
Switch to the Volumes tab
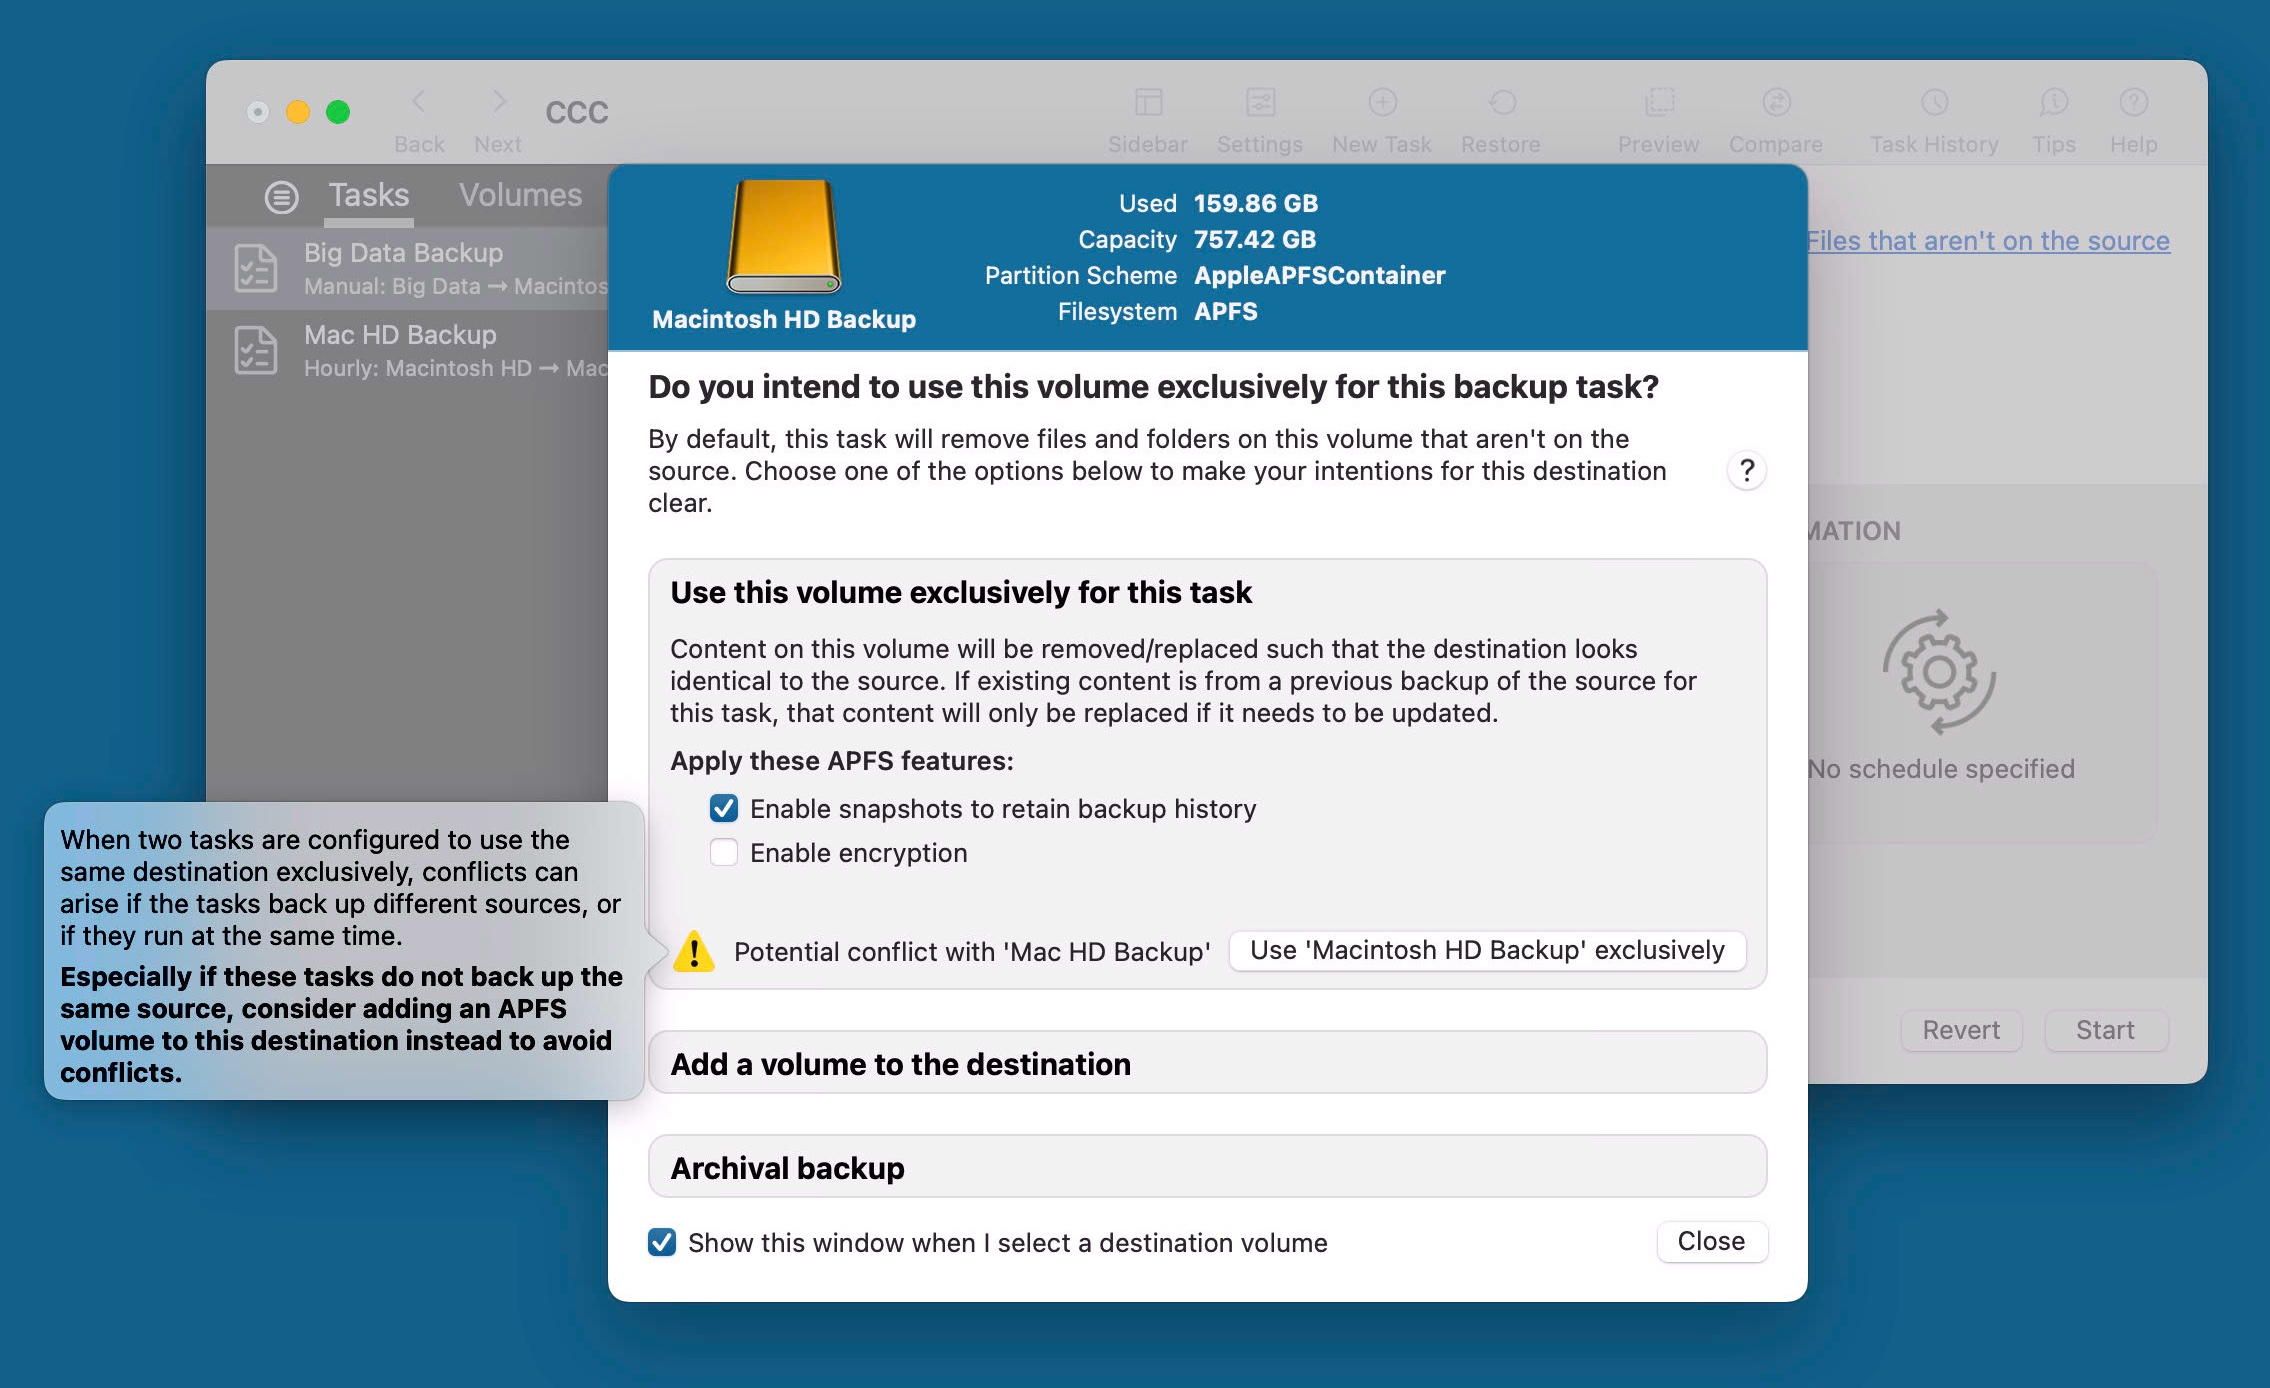[520, 195]
